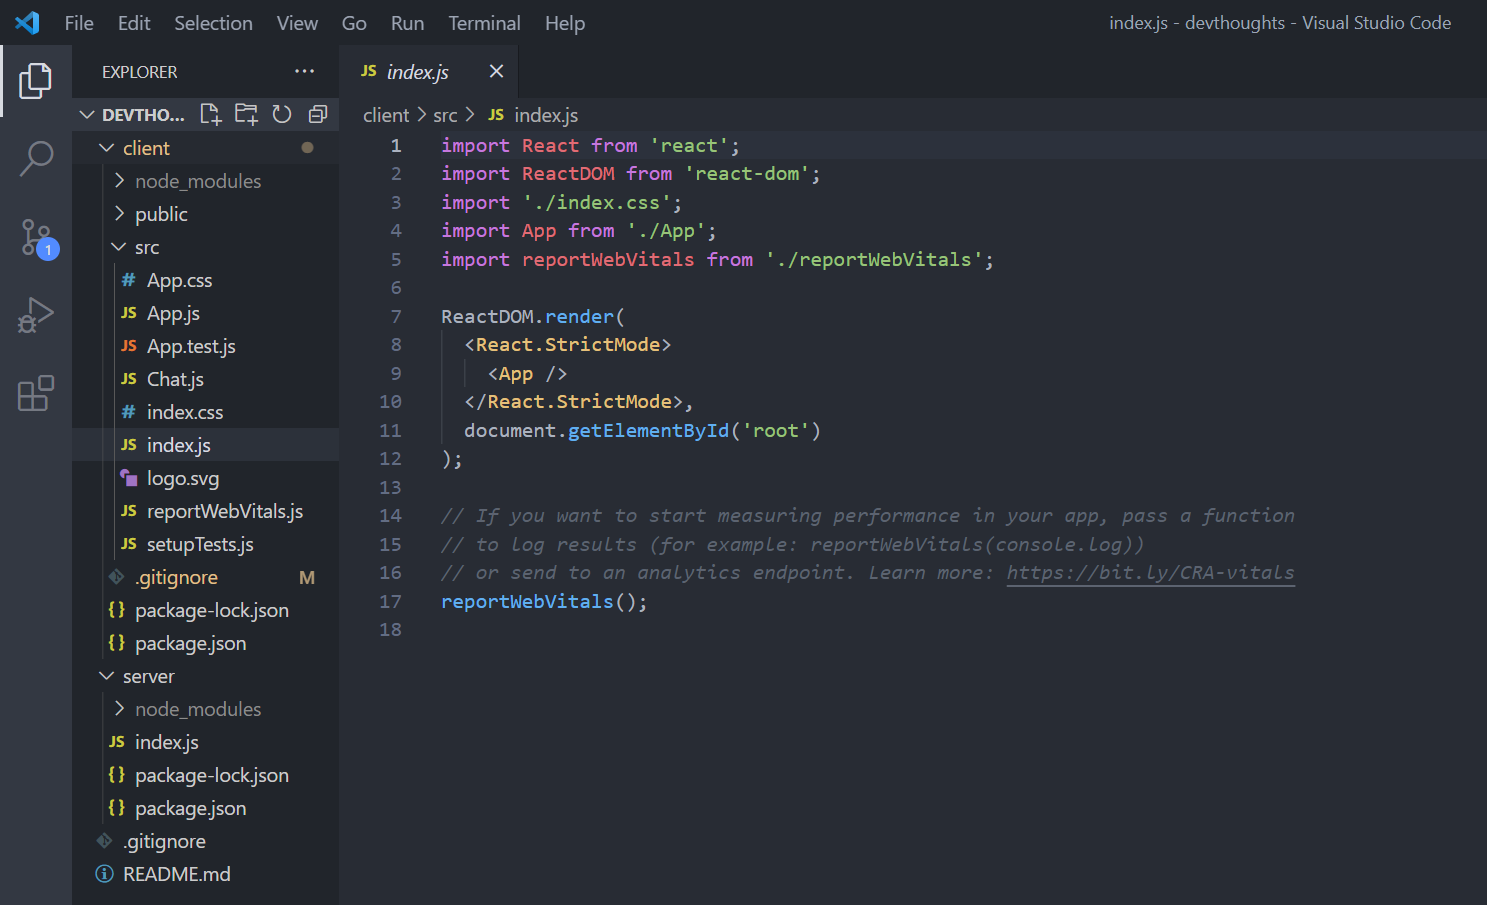
Task: Close the index.js editor tab
Action: [x=496, y=71]
